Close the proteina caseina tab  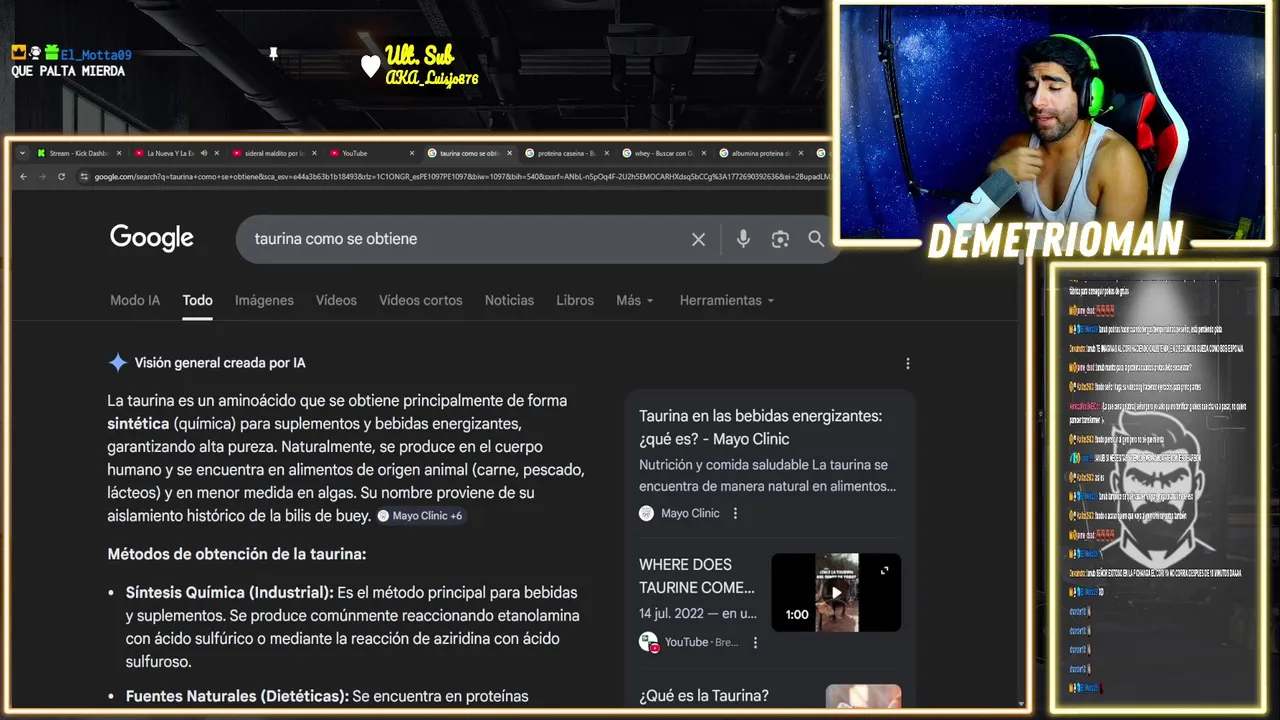pyautogui.click(x=606, y=153)
